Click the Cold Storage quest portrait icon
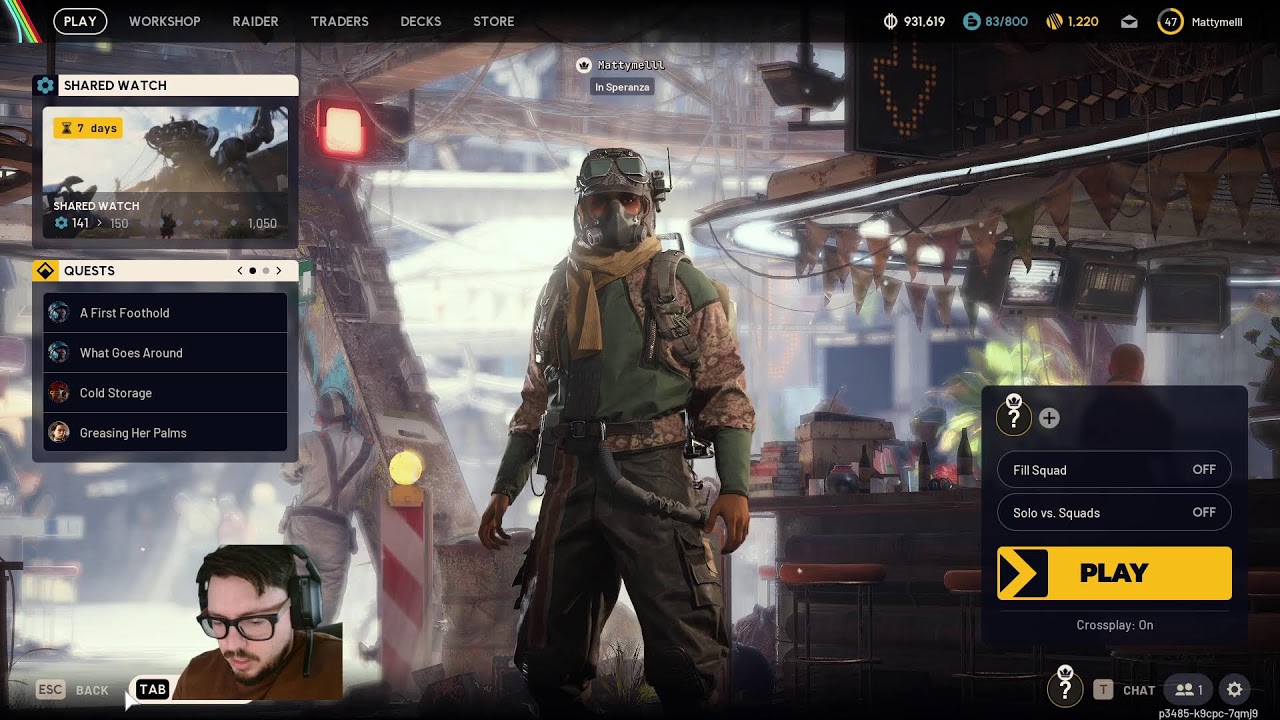The image size is (1280, 720). [59, 393]
